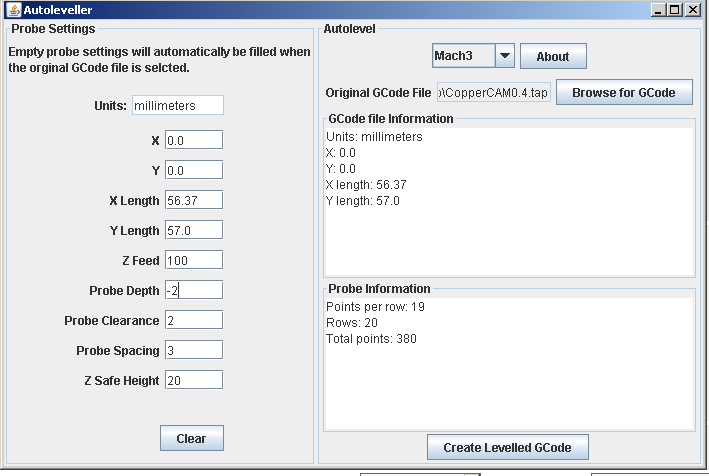The image size is (709, 476).
Task: Click the Z Feed input field
Action: coord(194,260)
